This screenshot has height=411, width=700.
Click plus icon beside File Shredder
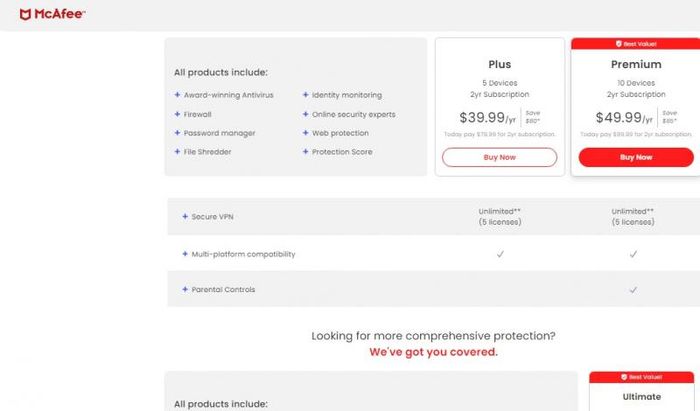(x=177, y=152)
